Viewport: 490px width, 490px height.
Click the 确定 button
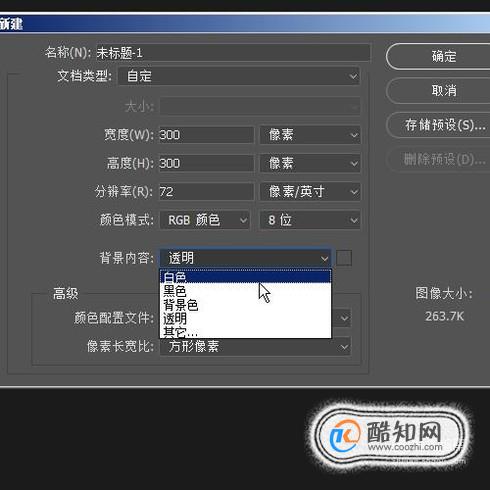438,56
